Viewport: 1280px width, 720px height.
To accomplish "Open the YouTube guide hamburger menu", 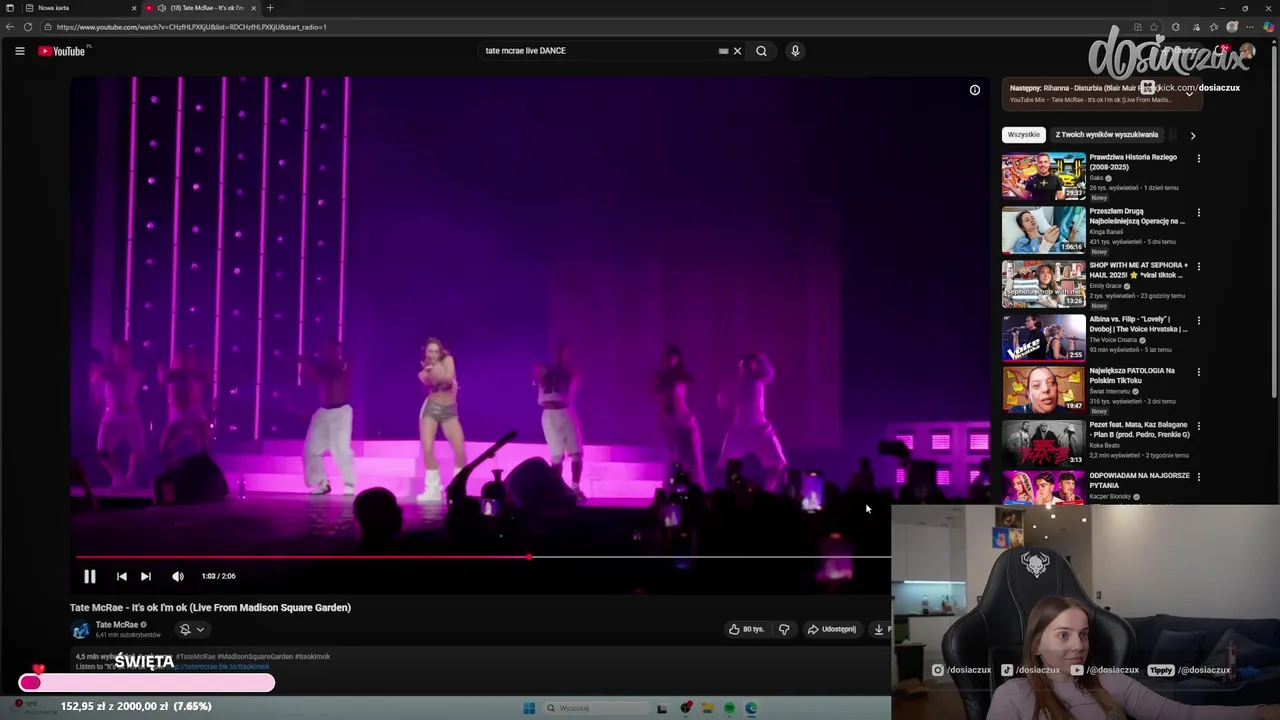I will click(19, 51).
